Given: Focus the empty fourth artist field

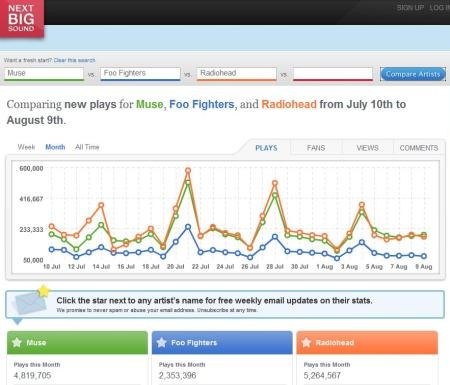Looking at the screenshot, I should pos(333,74).
